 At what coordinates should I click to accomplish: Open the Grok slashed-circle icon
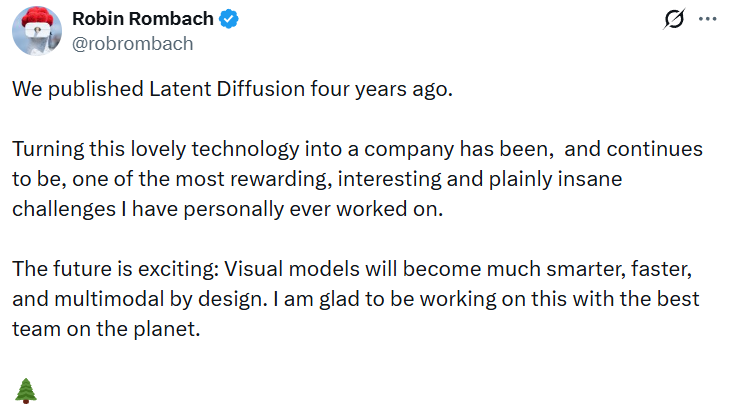click(674, 19)
